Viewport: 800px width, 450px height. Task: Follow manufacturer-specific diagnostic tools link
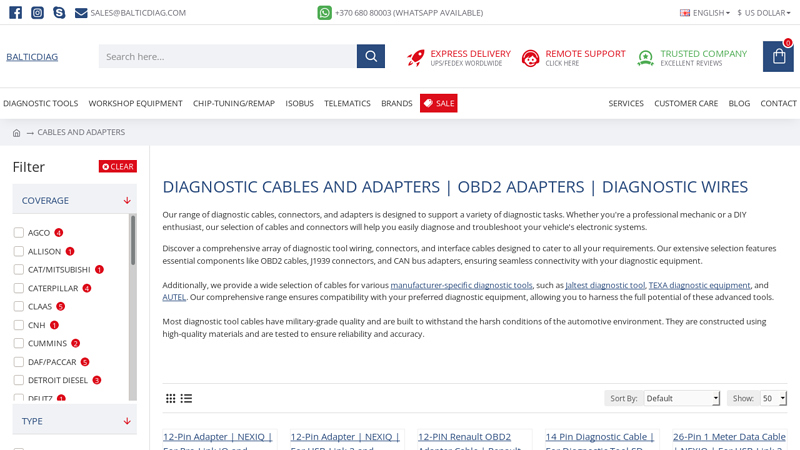(x=461, y=285)
